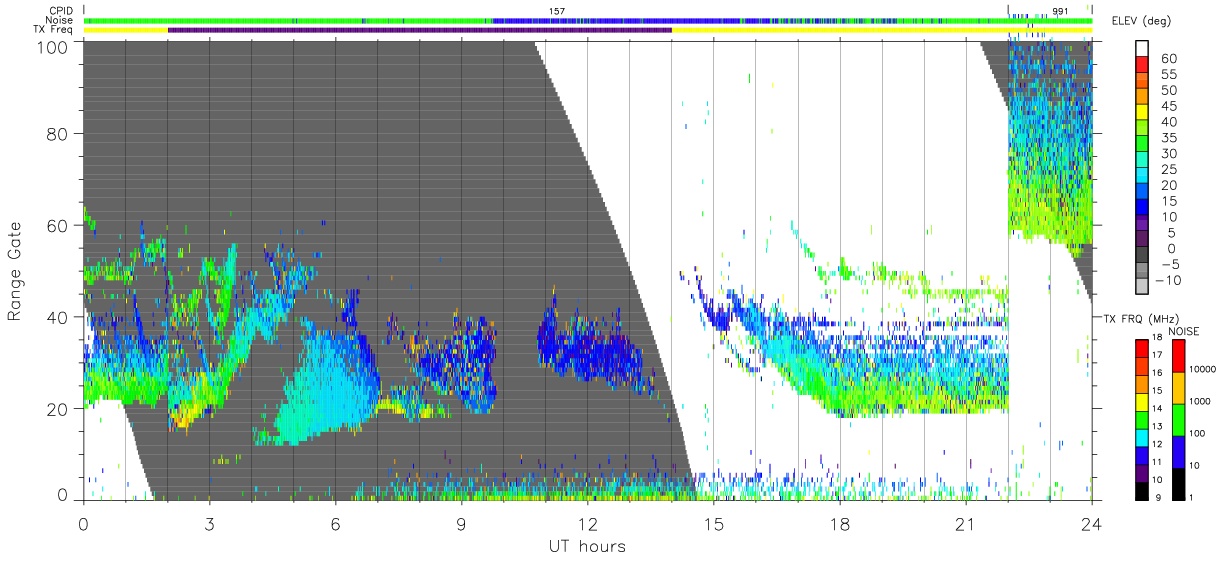Click the yellow swatch on ELEV colorbar
The image size is (1228, 567).
[1142, 112]
